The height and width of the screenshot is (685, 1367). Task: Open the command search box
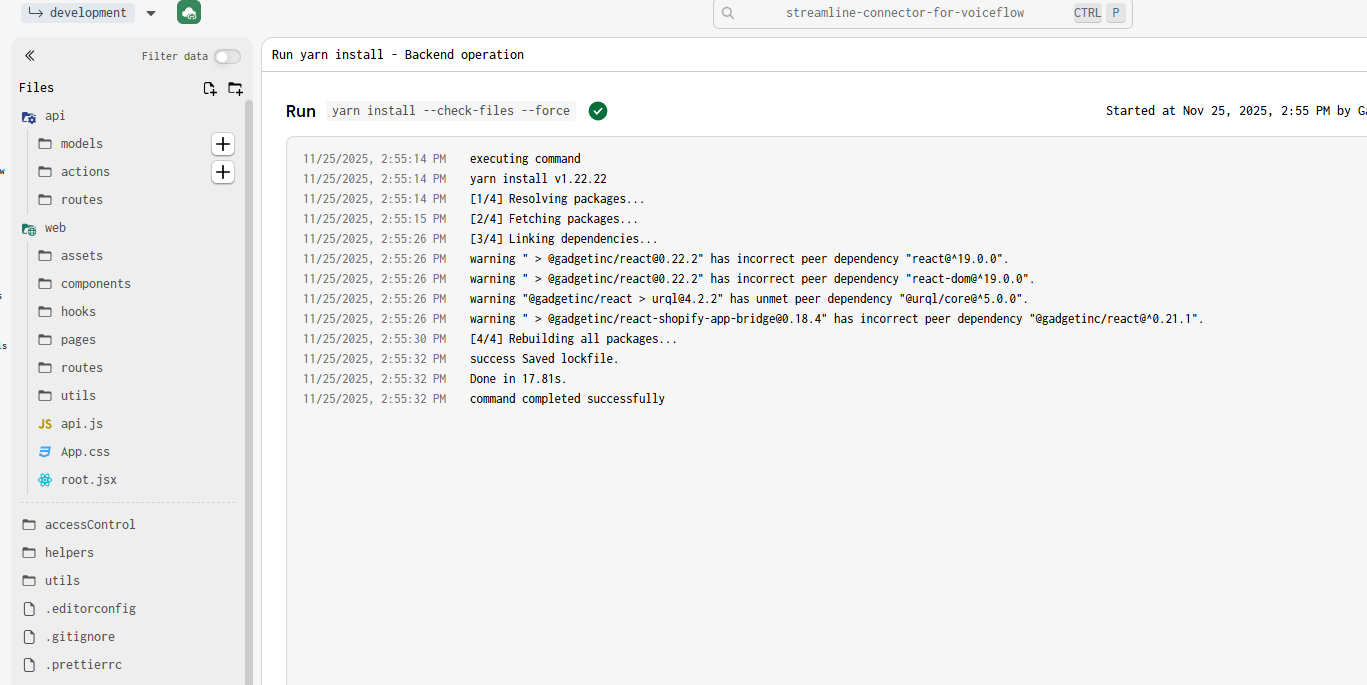[x=922, y=13]
